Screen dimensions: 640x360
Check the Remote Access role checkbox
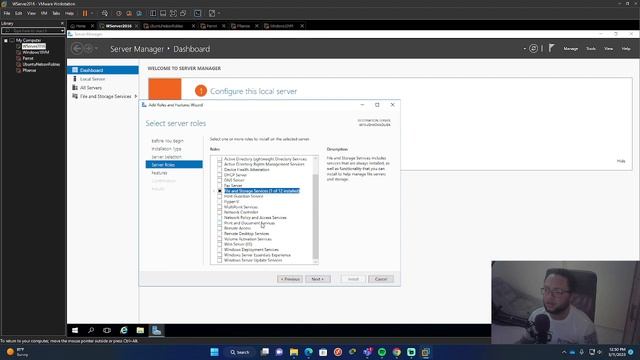click(x=220, y=228)
